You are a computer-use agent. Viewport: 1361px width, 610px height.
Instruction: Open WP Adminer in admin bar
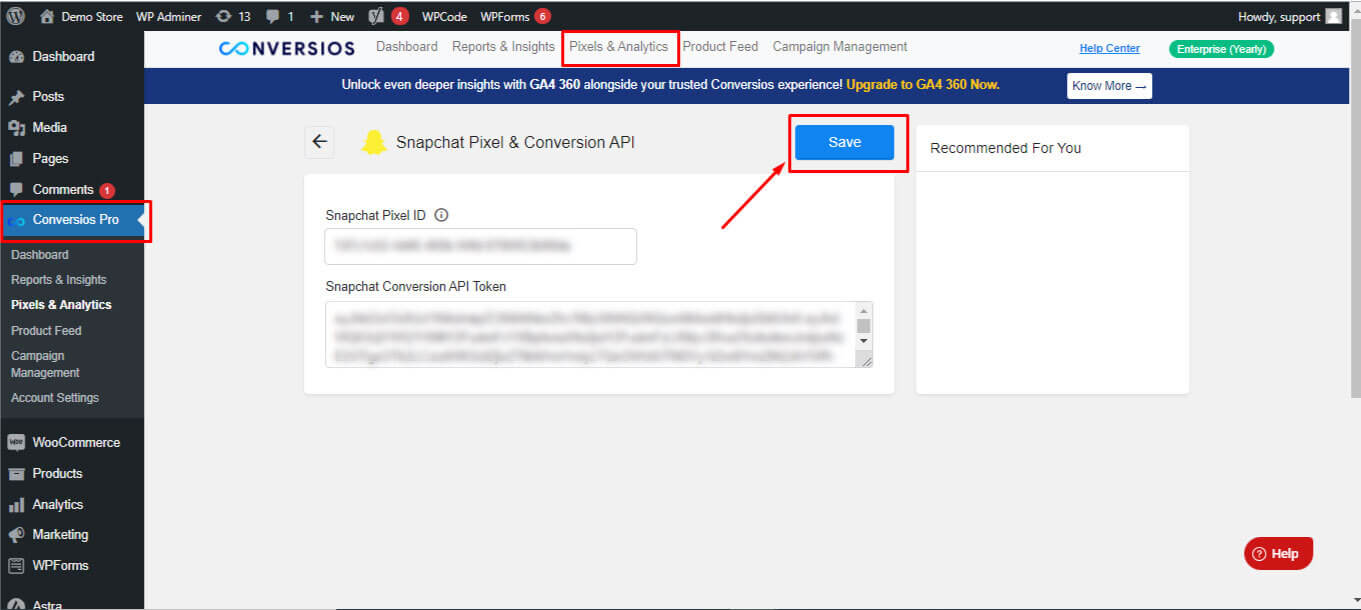[x=168, y=16]
